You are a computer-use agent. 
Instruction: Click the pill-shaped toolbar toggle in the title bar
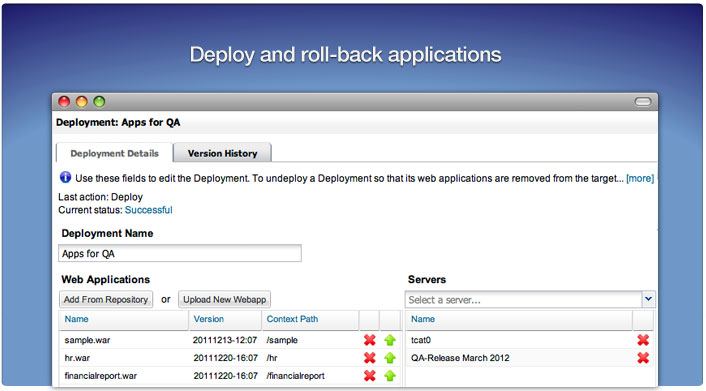click(643, 102)
